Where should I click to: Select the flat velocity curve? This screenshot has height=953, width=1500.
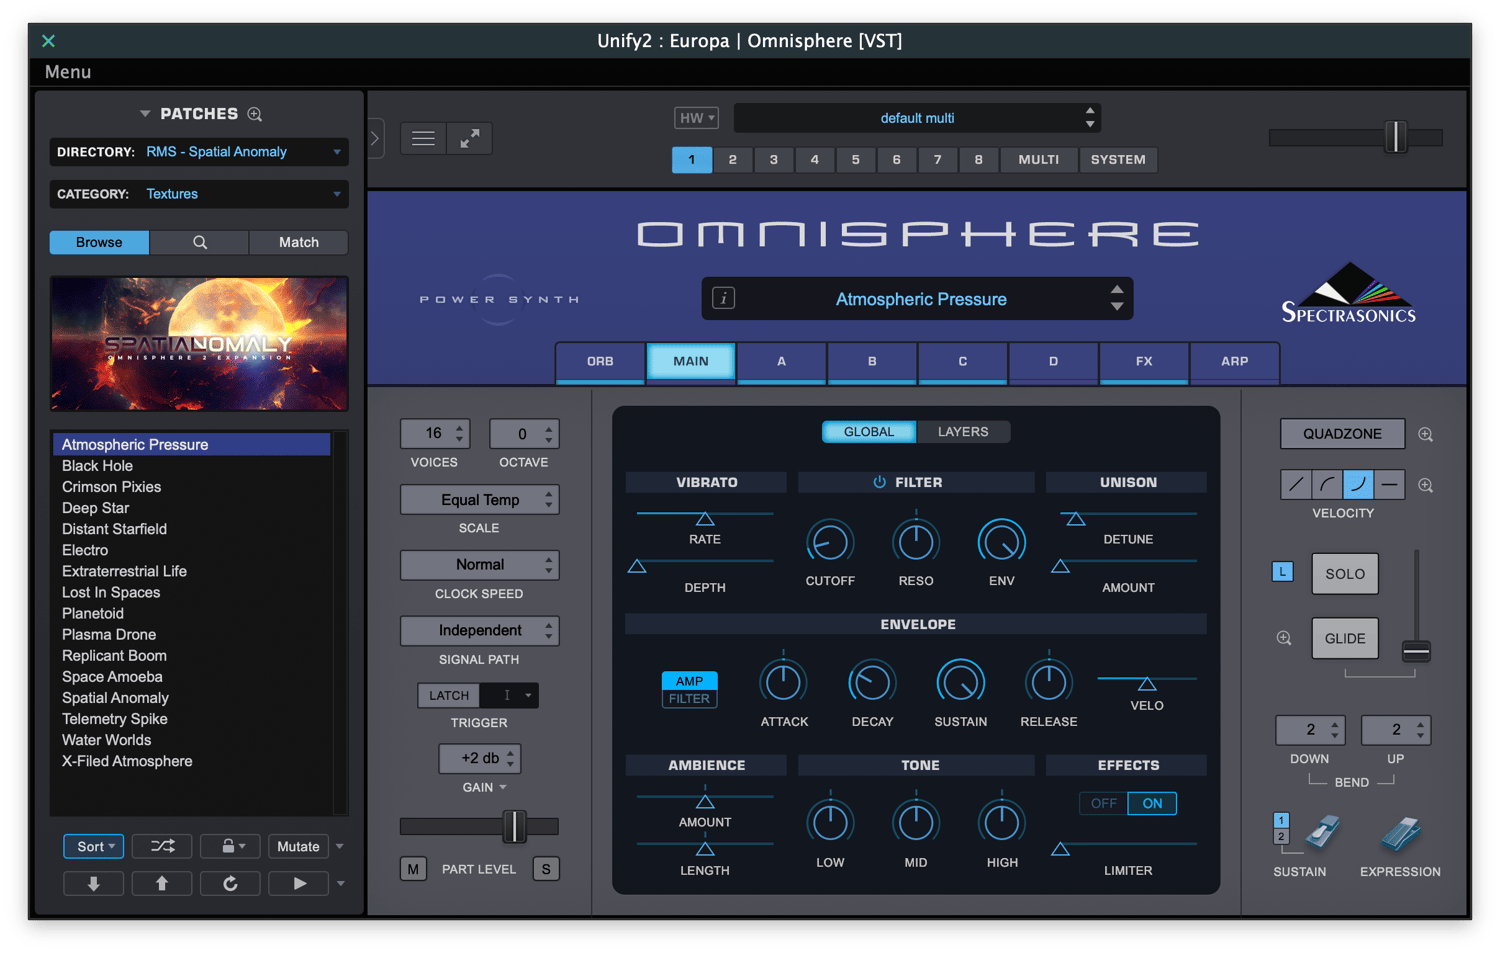coord(1389,484)
